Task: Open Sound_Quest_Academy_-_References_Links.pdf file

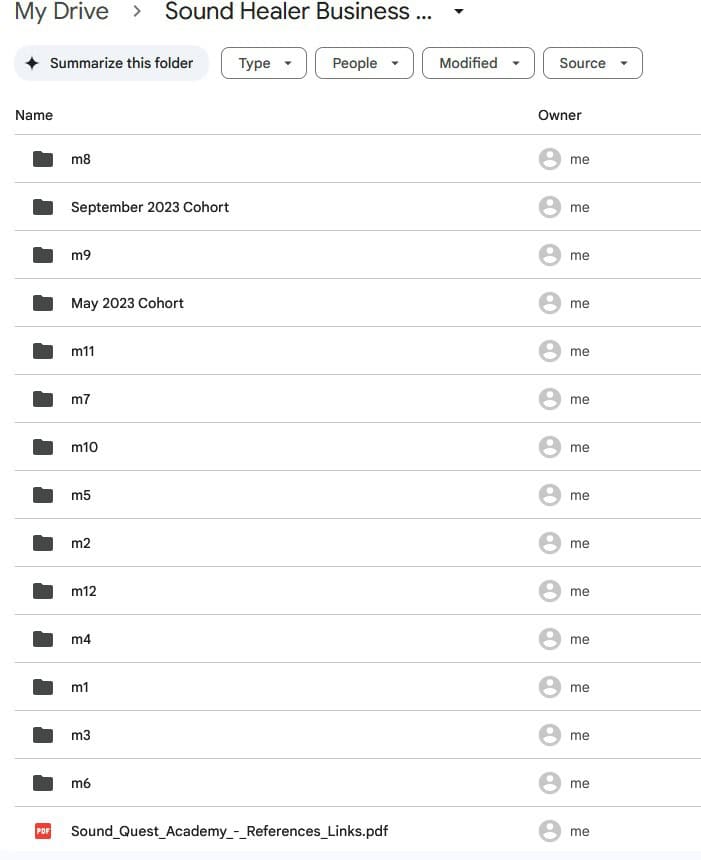Action: (229, 831)
